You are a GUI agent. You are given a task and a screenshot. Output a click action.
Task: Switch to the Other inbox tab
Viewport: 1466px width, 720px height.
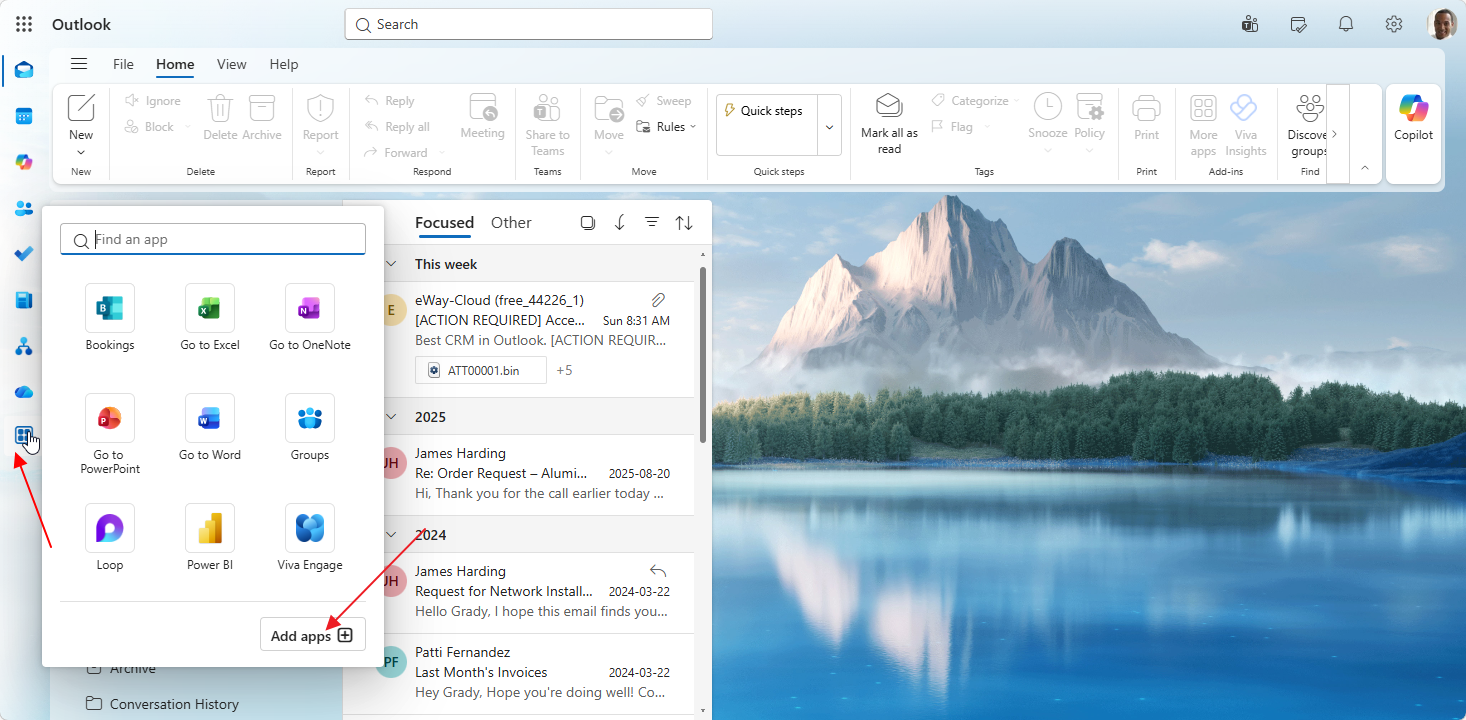[x=511, y=223]
